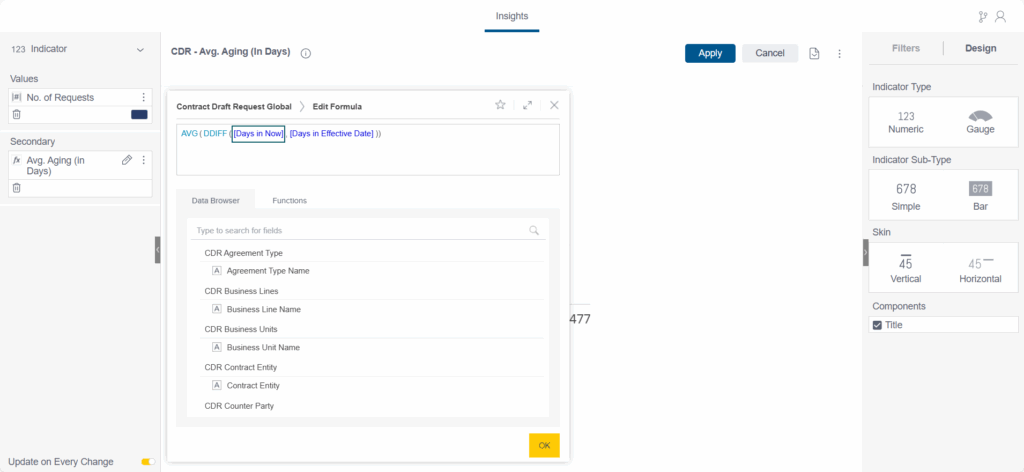
Task: Click the info icon beside widget title
Action: click(306, 54)
